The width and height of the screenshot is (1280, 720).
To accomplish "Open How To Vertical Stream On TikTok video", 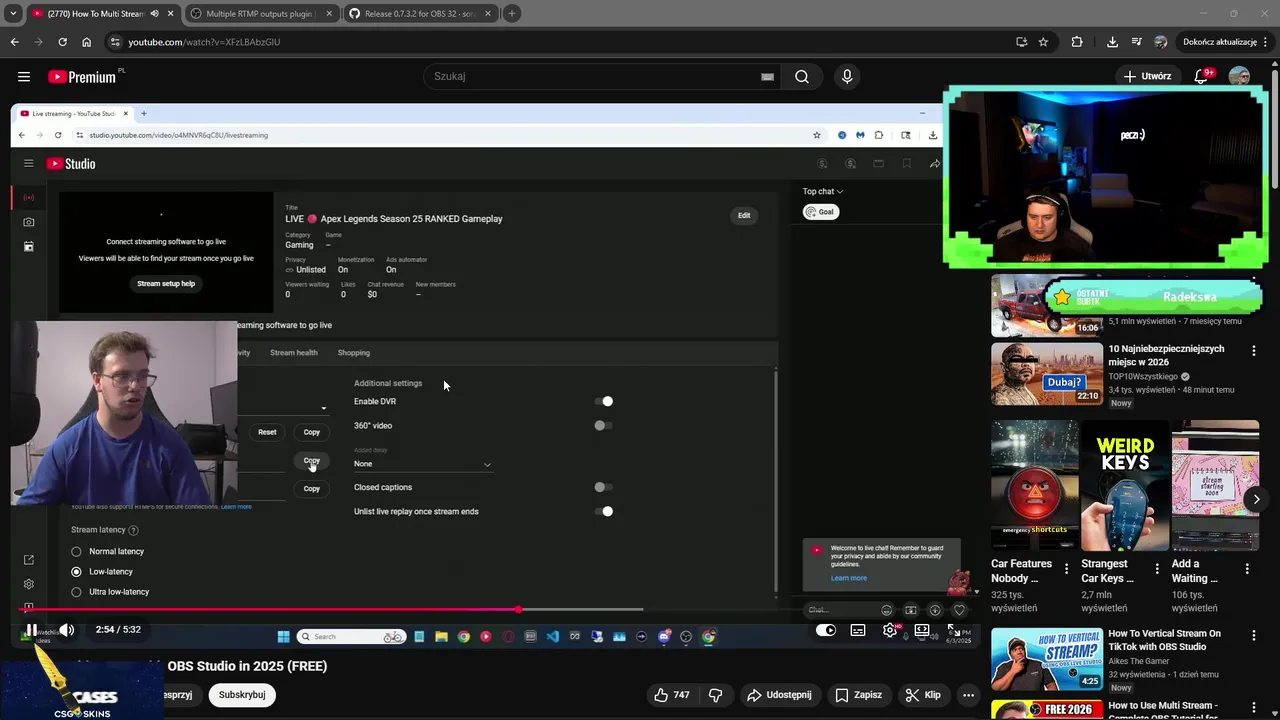I will (1164, 640).
